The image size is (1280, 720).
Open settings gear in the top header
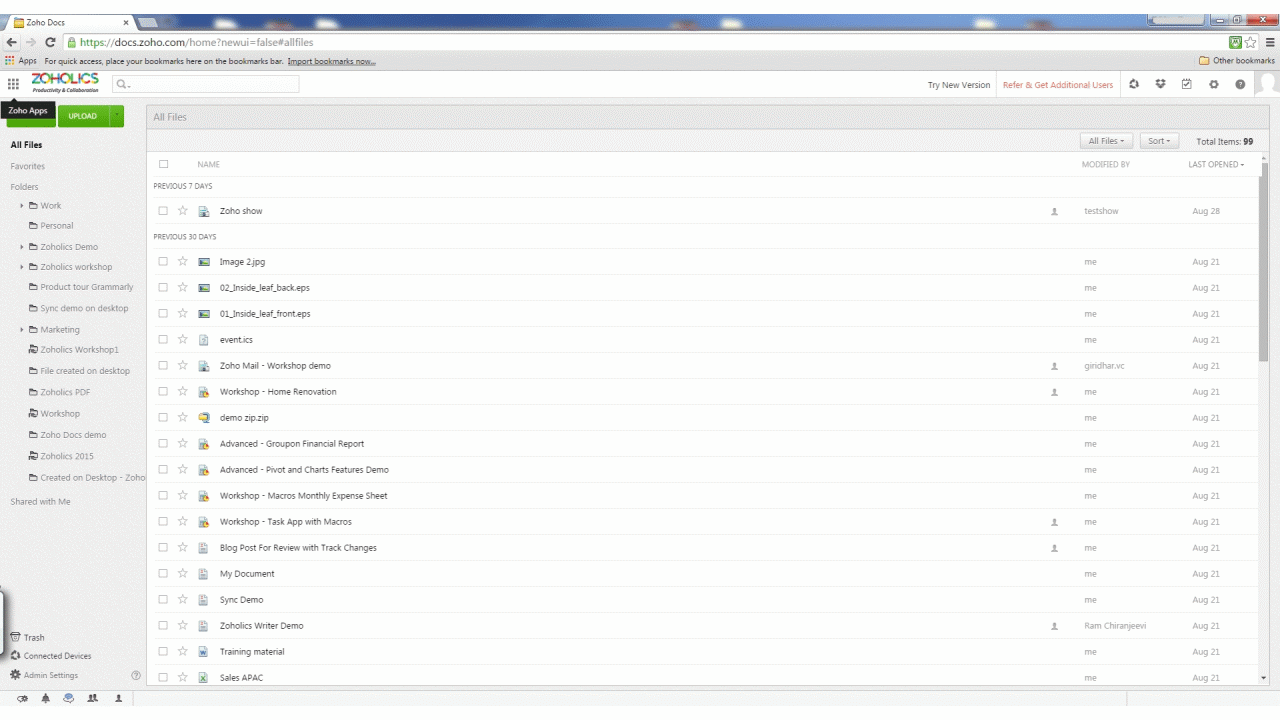[x=1214, y=85]
